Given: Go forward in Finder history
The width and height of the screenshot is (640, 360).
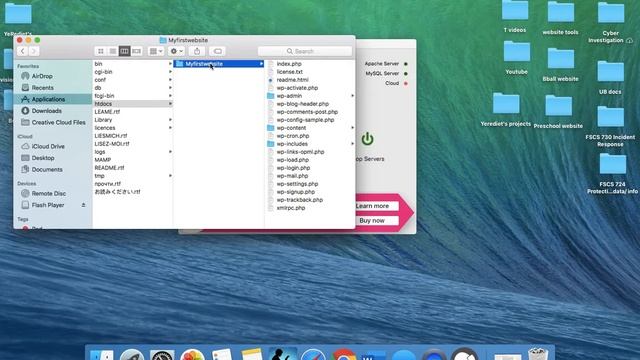Looking at the screenshot, I should tap(34, 51).
